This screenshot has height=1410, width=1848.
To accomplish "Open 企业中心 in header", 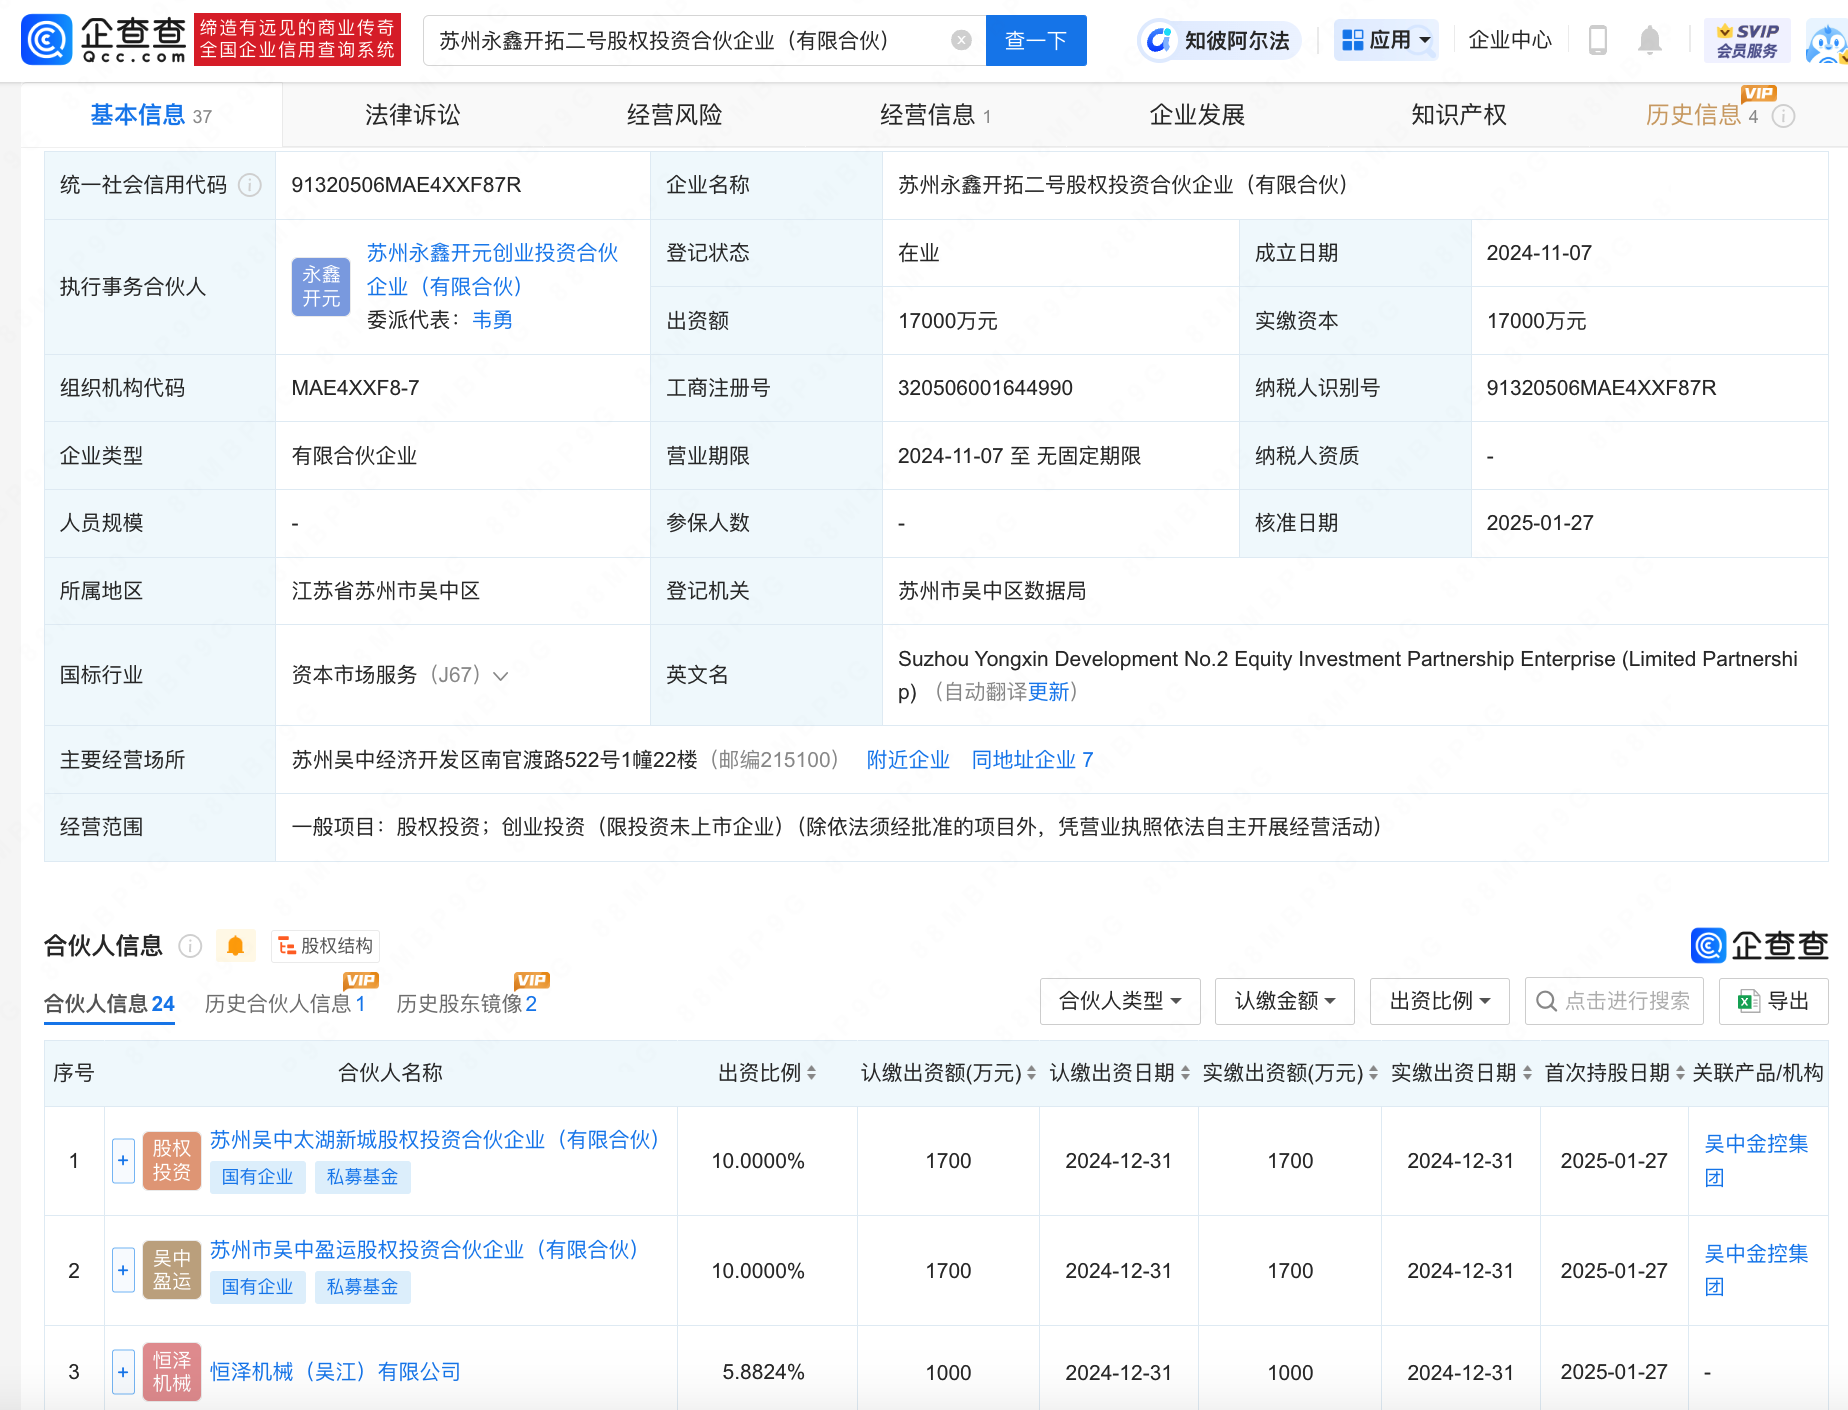I will [x=1510, y=40].
